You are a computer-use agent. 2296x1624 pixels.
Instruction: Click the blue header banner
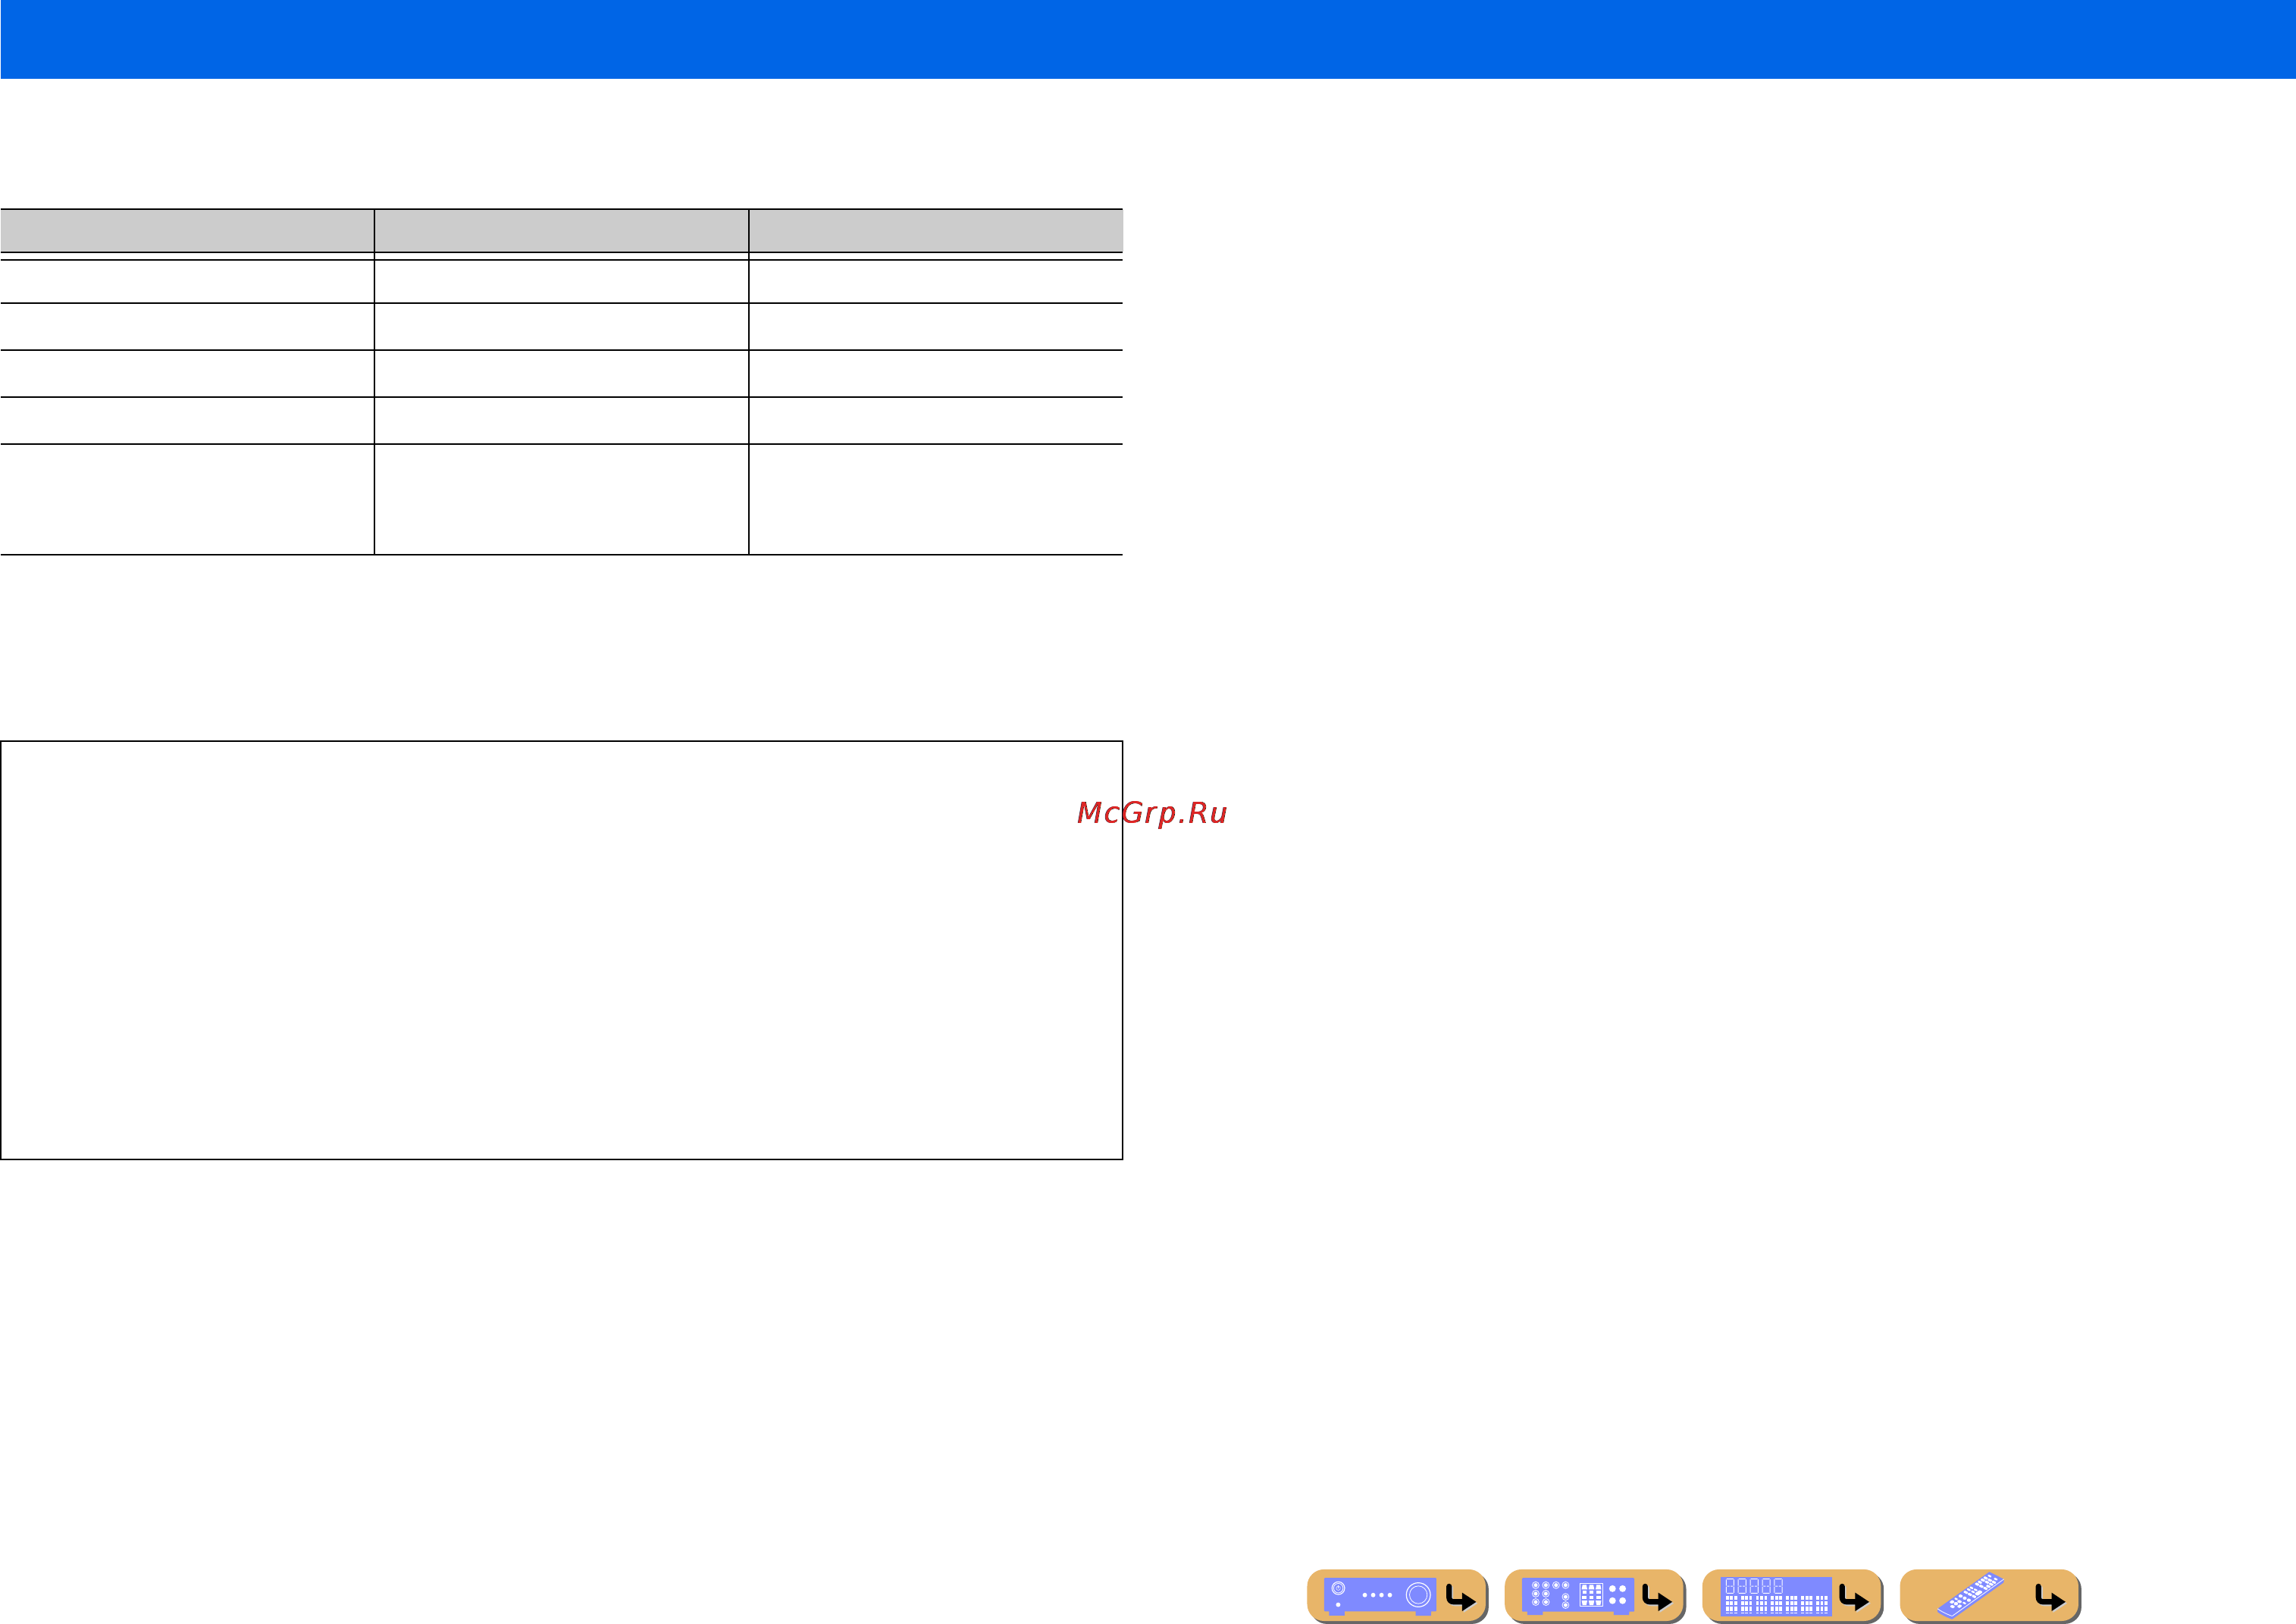pos(1148,39)
